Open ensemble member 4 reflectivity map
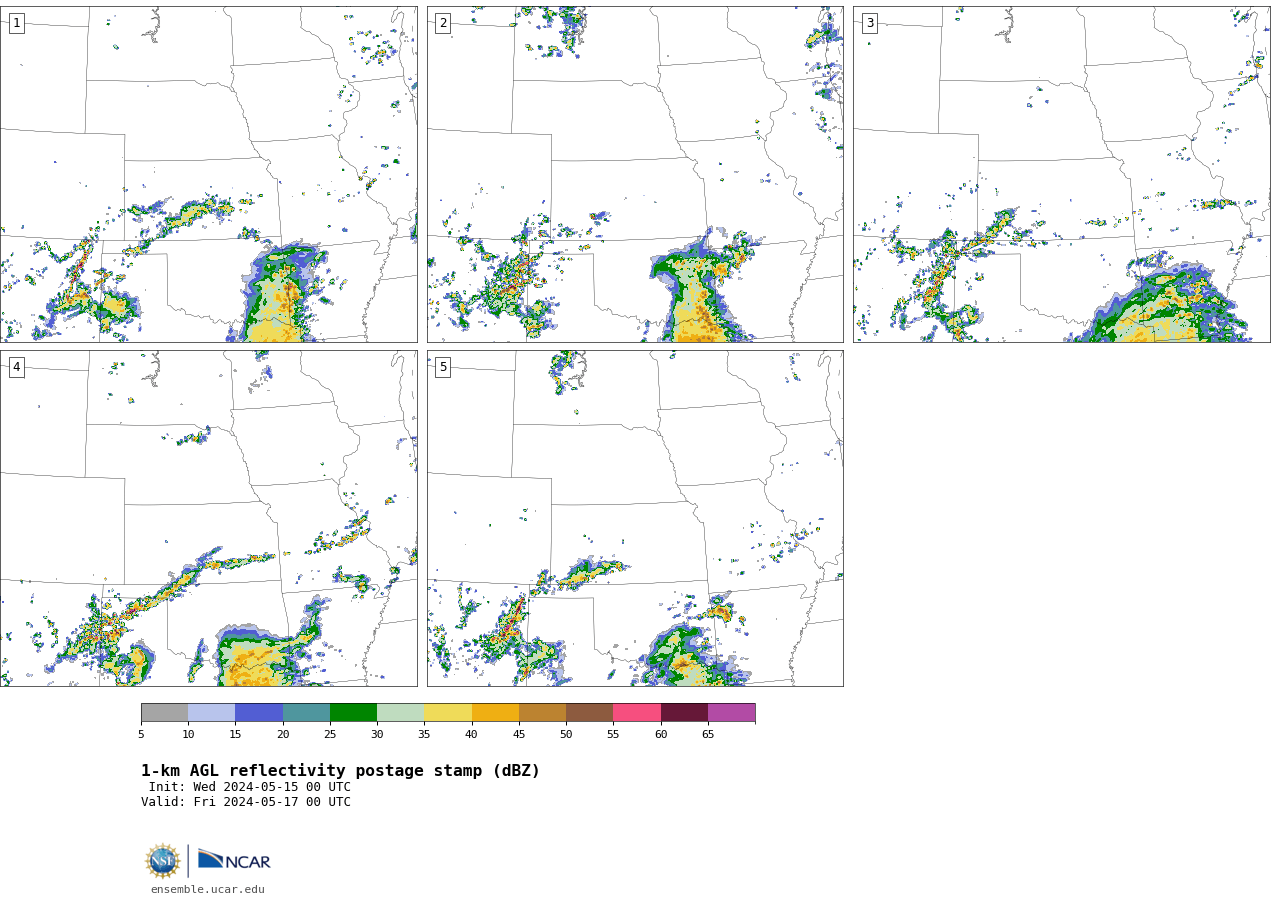 (x=209, y=518)
